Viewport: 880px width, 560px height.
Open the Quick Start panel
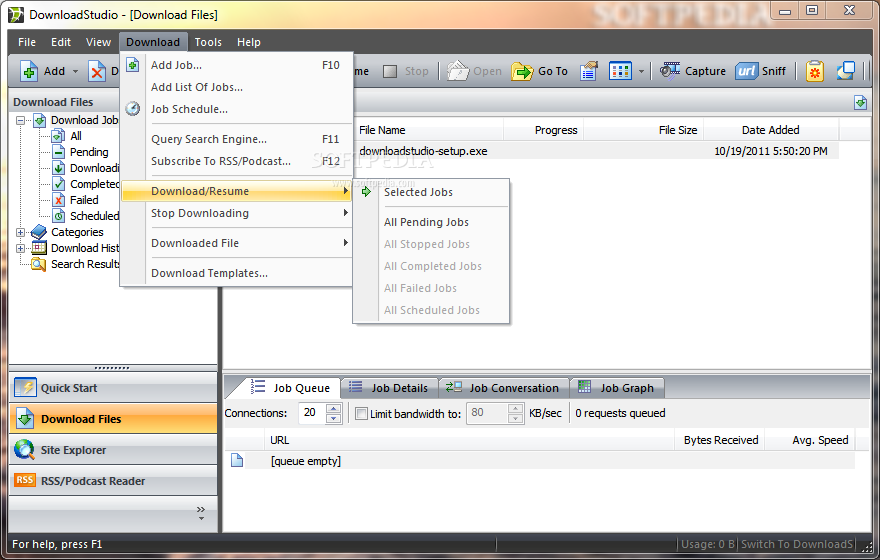(113, 388)
